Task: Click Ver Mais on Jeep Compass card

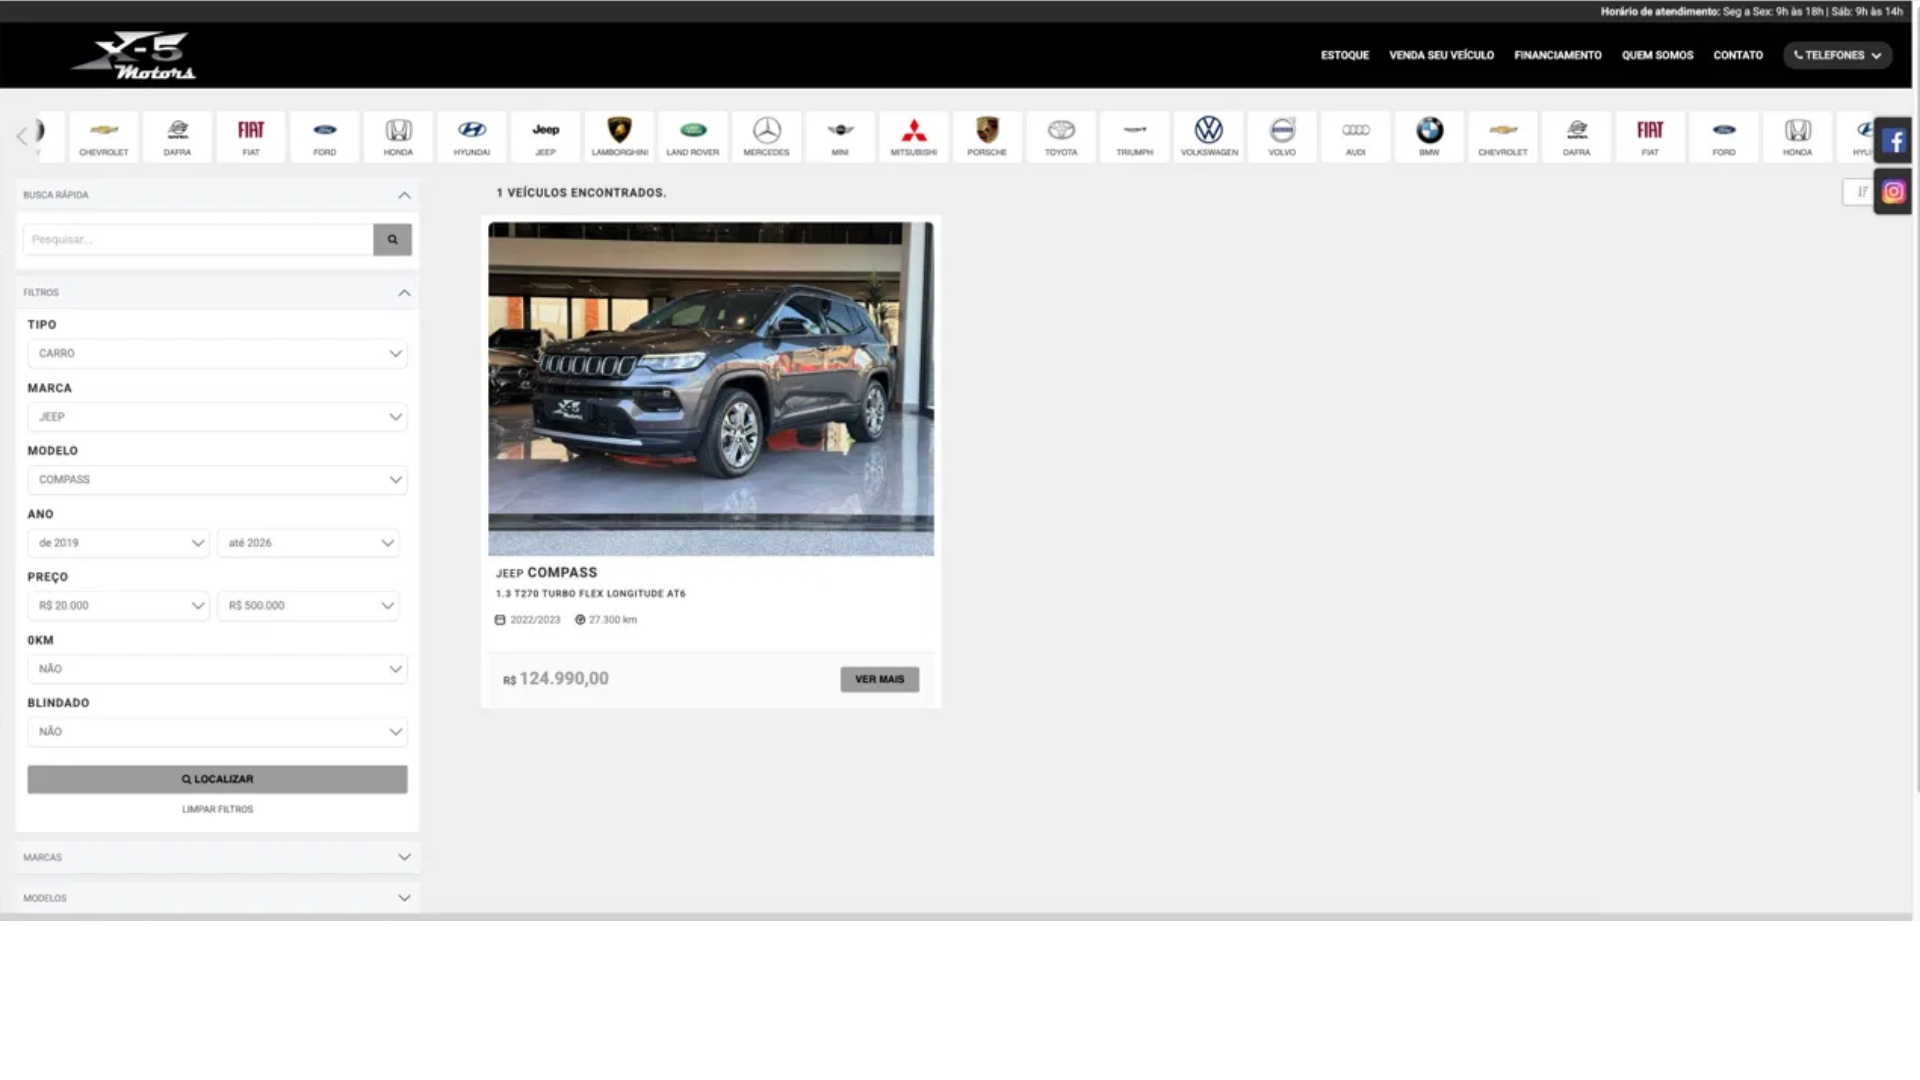Action: (879, 679)
